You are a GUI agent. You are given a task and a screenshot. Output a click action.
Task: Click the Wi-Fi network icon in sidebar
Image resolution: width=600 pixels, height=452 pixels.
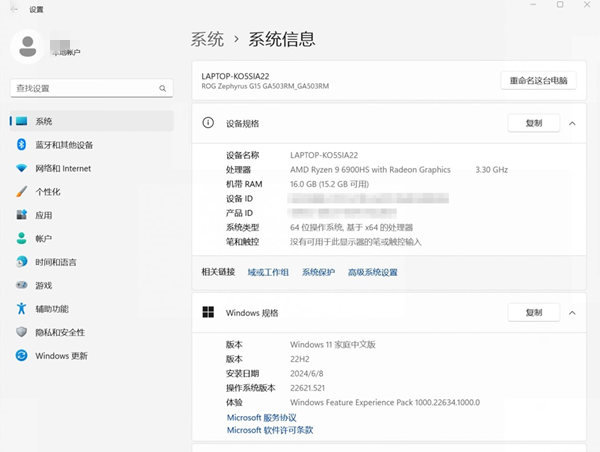[x=21, y=168]
